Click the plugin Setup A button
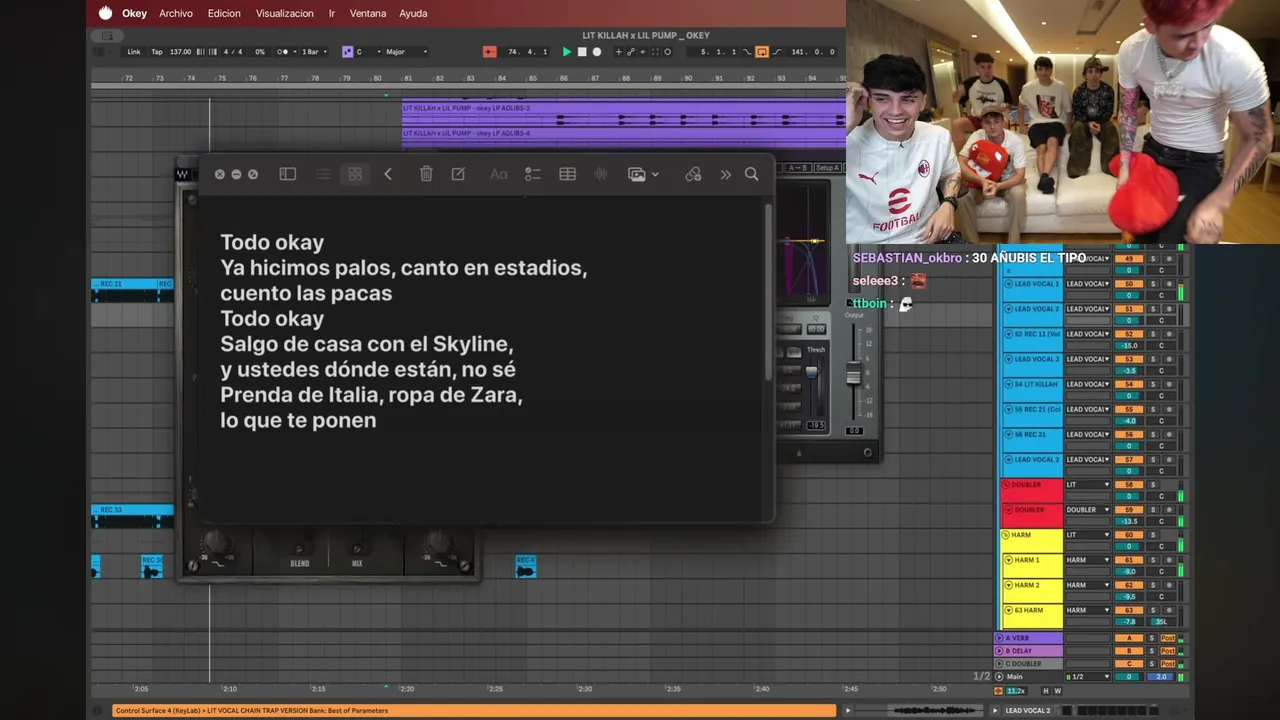 pos(827,168)
